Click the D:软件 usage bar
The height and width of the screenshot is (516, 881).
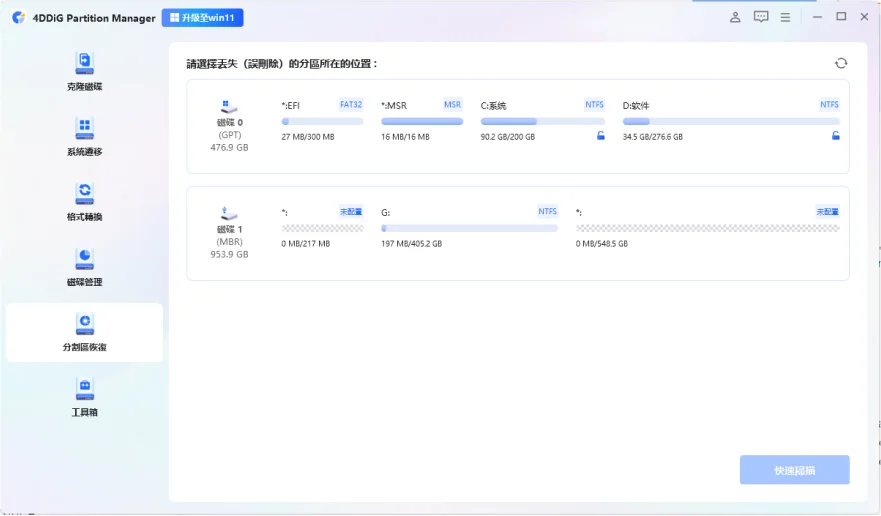(731, 121)
